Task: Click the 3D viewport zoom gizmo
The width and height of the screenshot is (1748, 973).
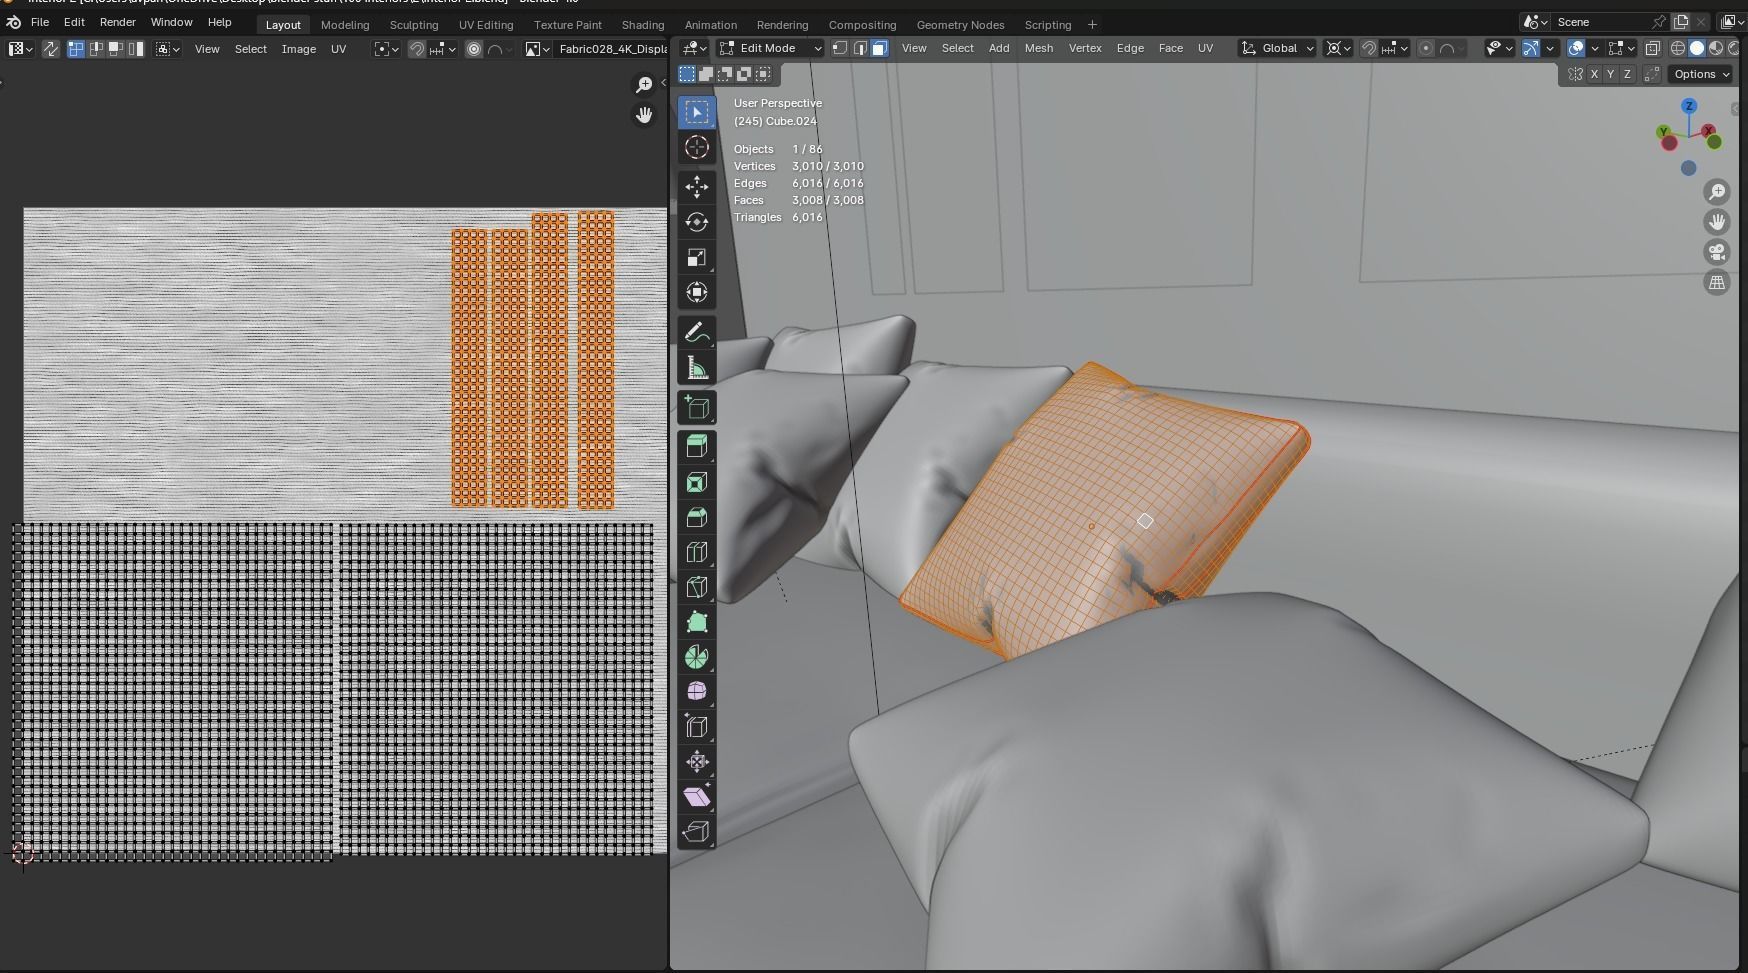Action: click(1717, 192)
